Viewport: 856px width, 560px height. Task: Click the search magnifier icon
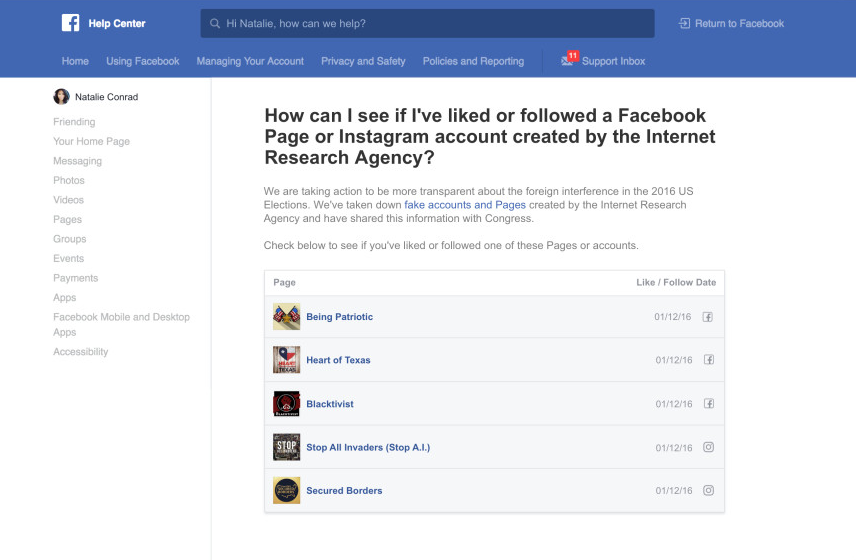(215, 23)
